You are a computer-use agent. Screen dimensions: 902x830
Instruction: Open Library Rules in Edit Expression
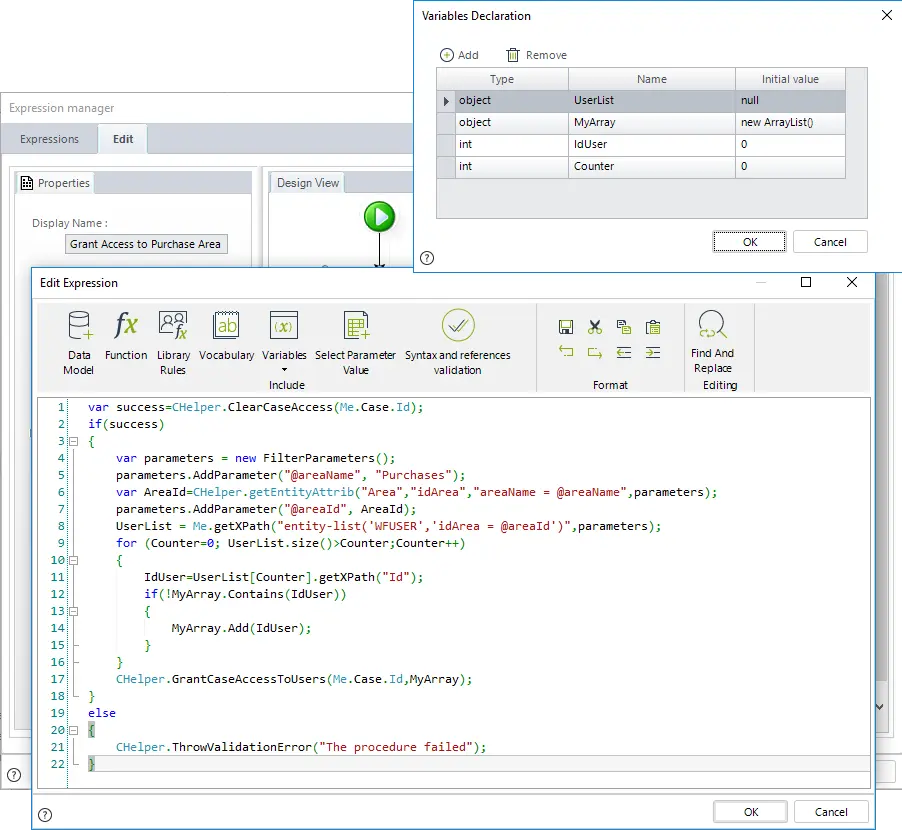coord(173,343)
